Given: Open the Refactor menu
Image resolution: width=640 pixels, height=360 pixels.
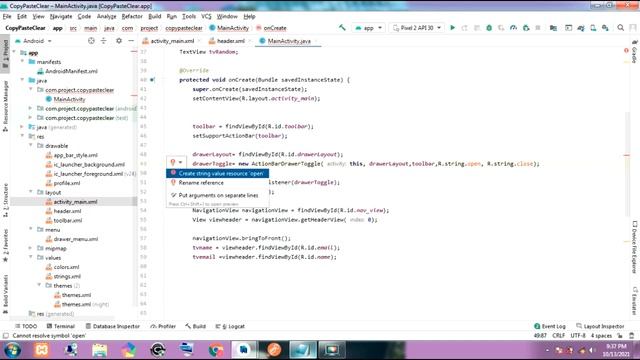Looking at the screenshot, I should (x=132, y=16).
